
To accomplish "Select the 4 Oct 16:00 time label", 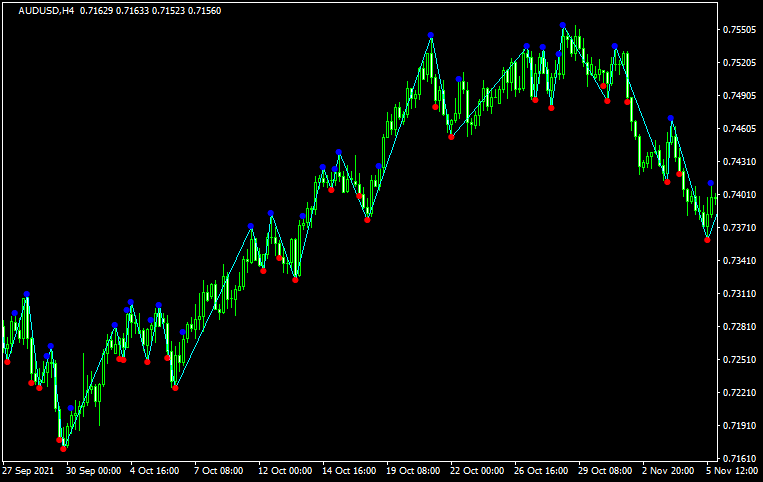I will [151, 470].
